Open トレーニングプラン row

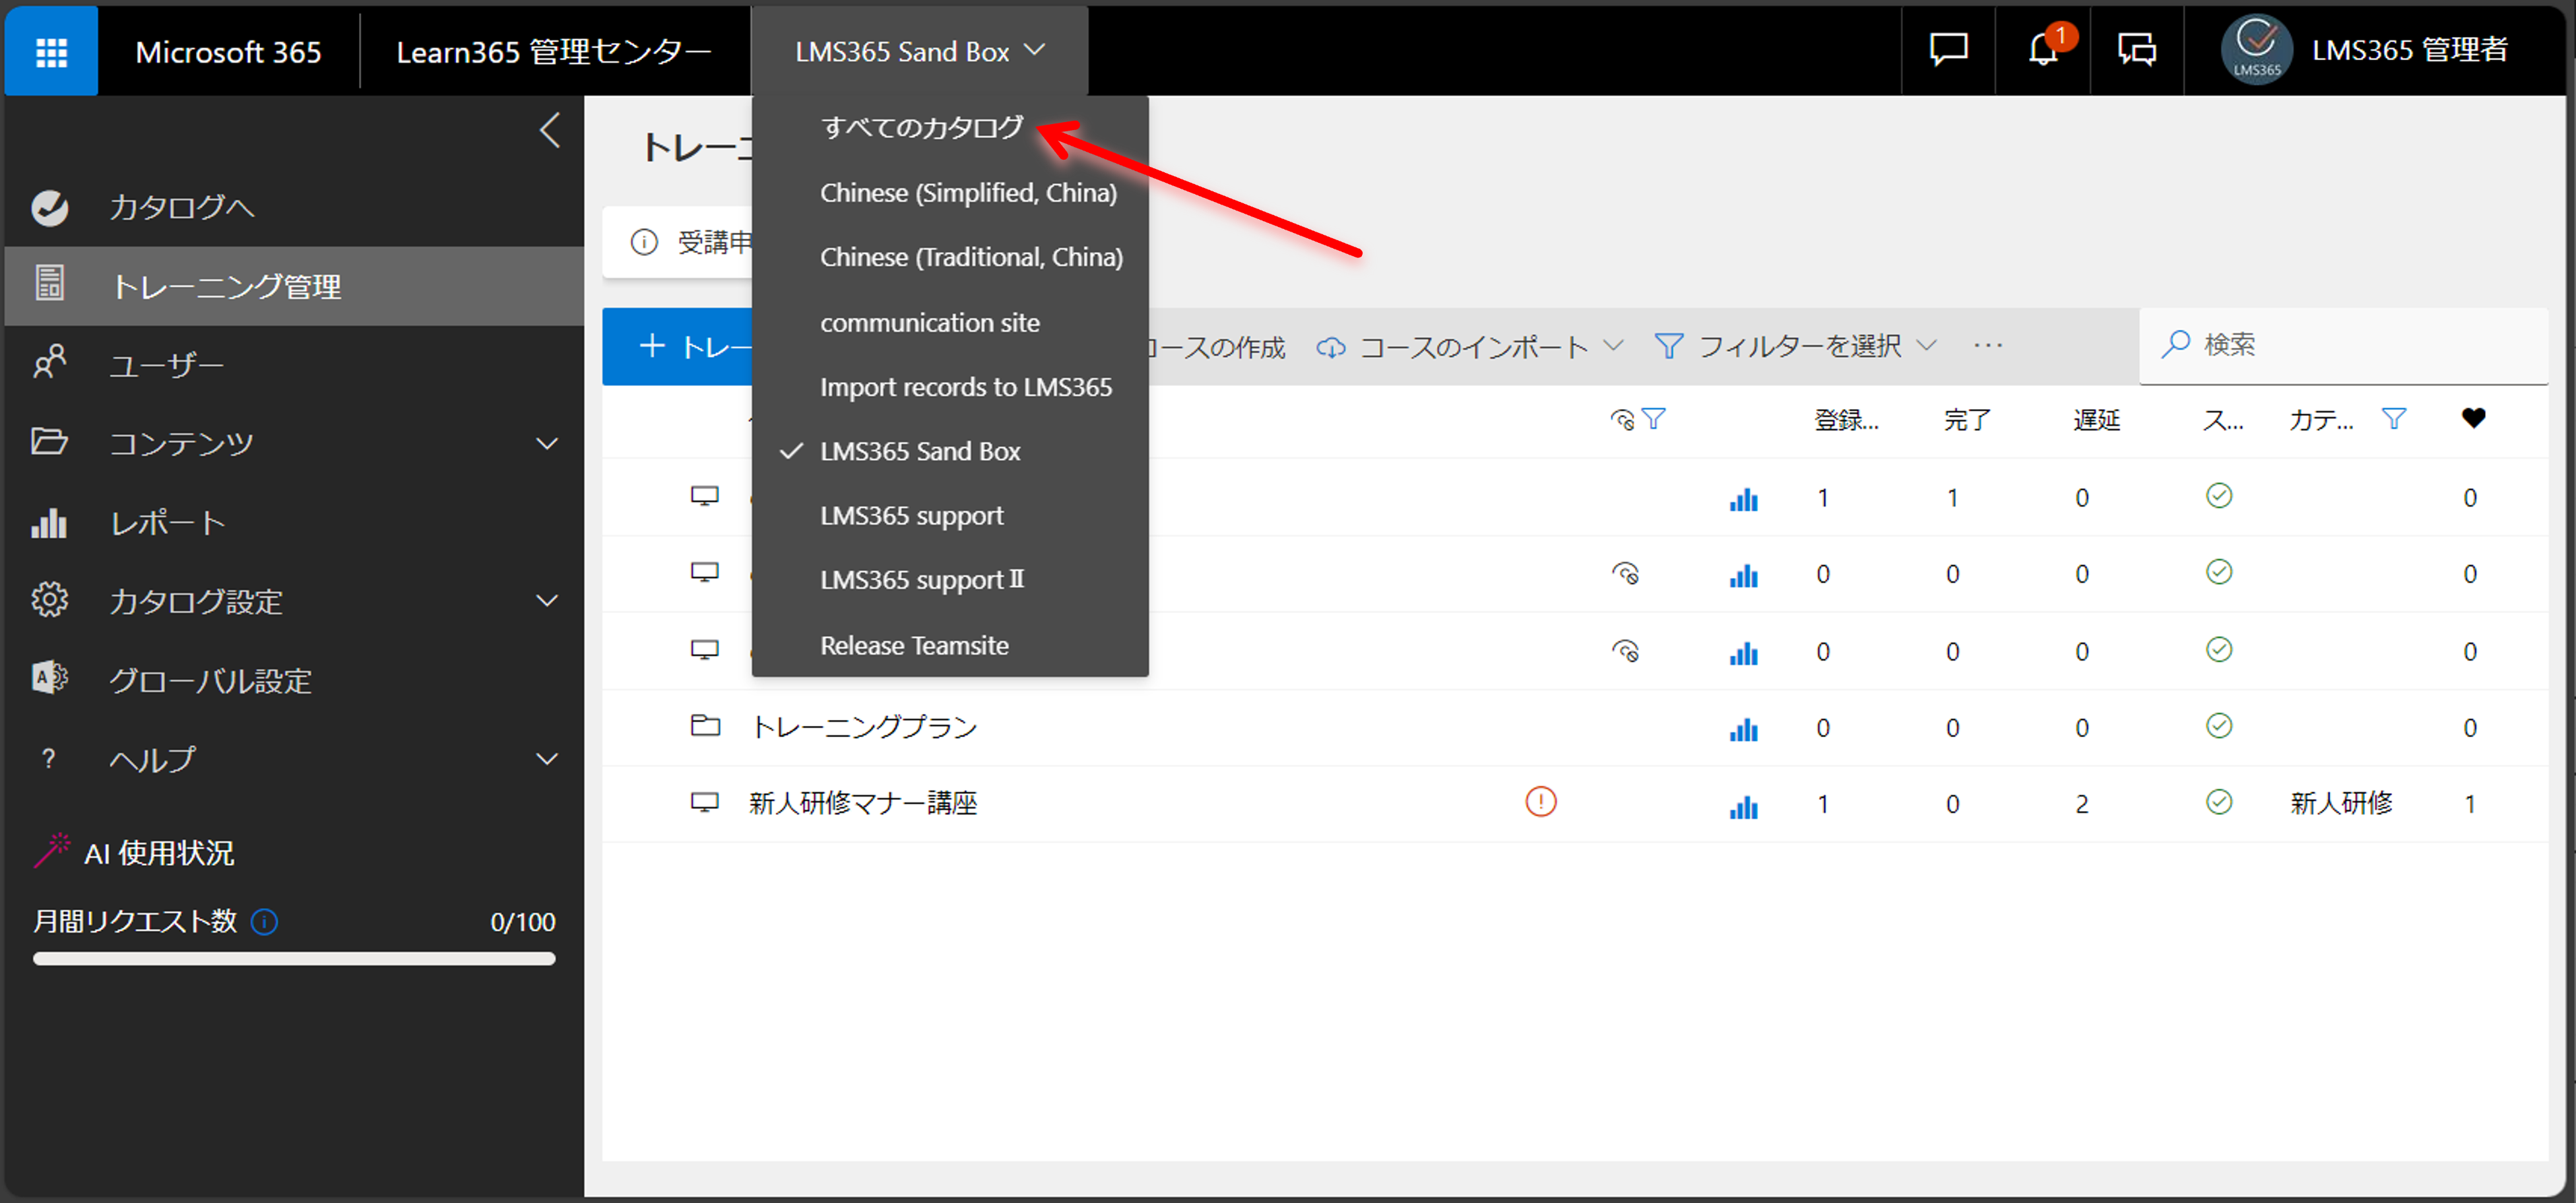coord(864,727)
